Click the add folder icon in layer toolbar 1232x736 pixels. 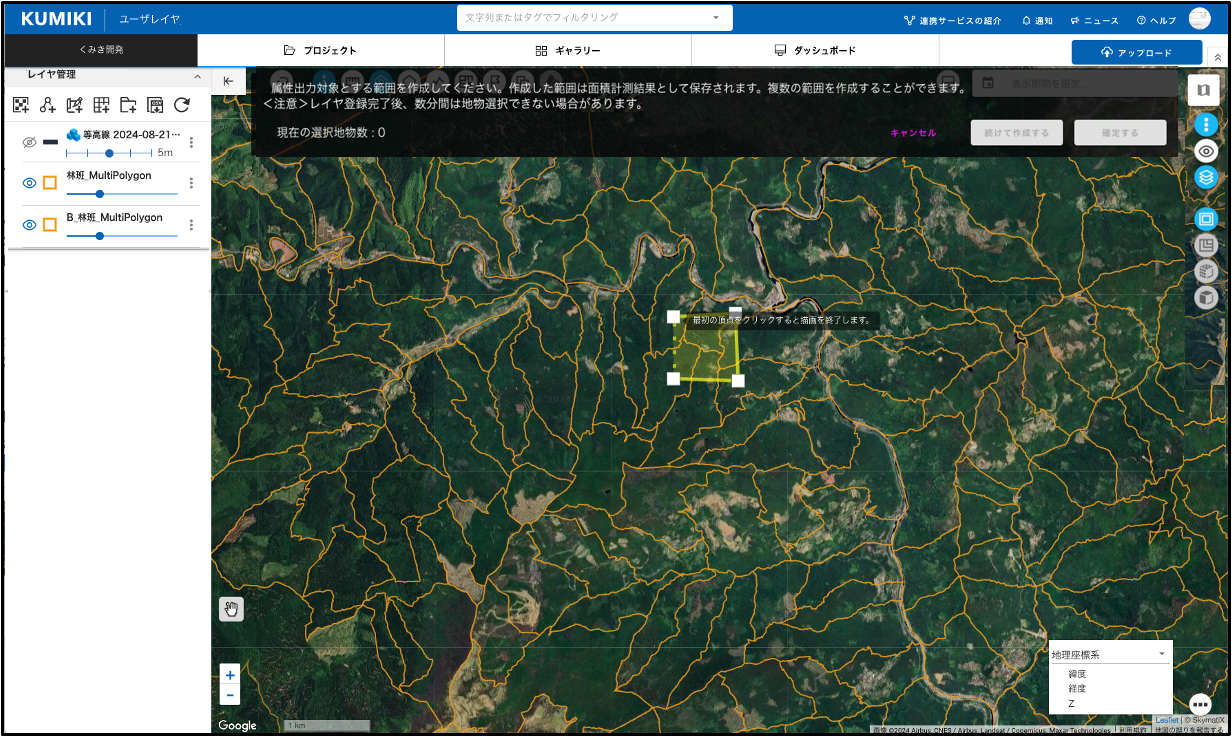tap(128, 105)
